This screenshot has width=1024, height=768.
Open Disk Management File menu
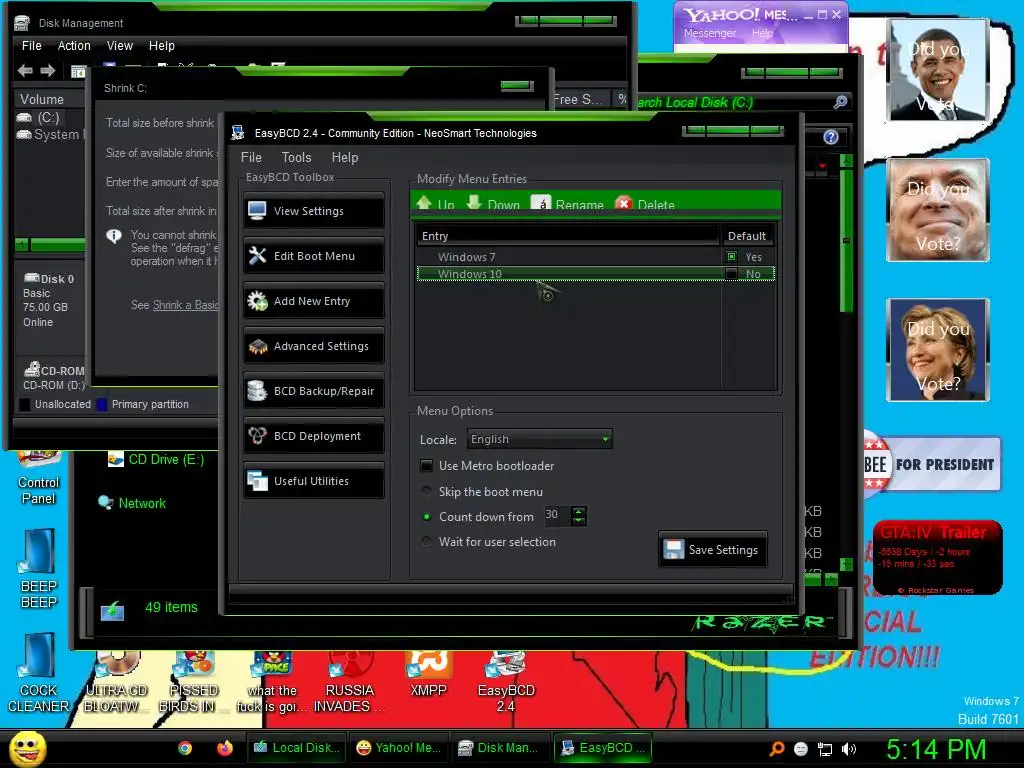pyautogui.click(x=31, y=46)
